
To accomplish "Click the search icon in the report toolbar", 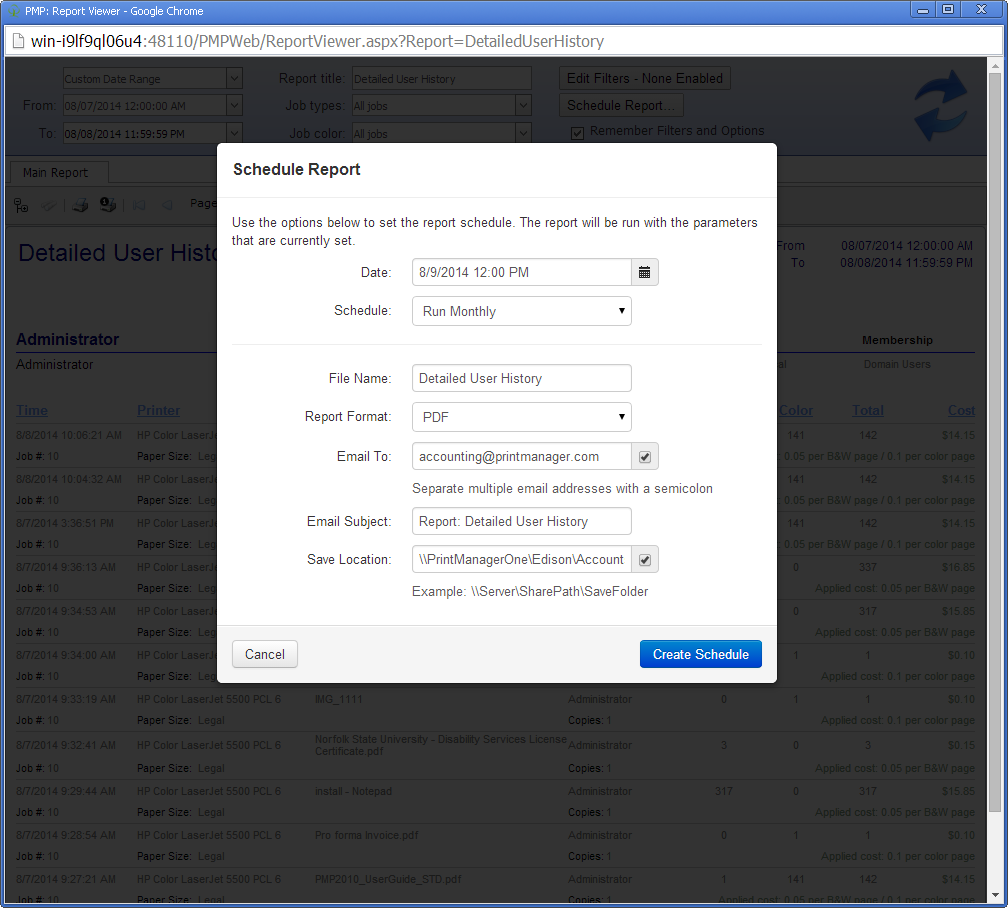I will 48,205.
